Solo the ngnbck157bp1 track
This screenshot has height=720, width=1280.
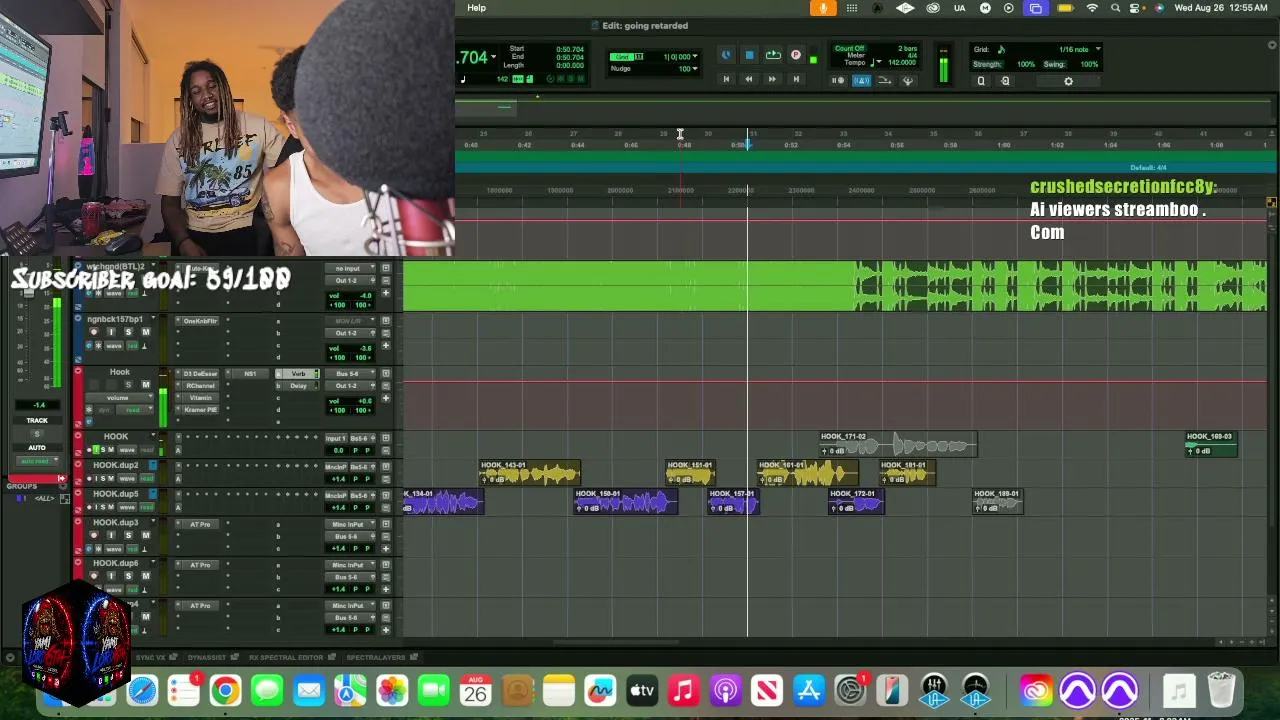pos(128,332)
